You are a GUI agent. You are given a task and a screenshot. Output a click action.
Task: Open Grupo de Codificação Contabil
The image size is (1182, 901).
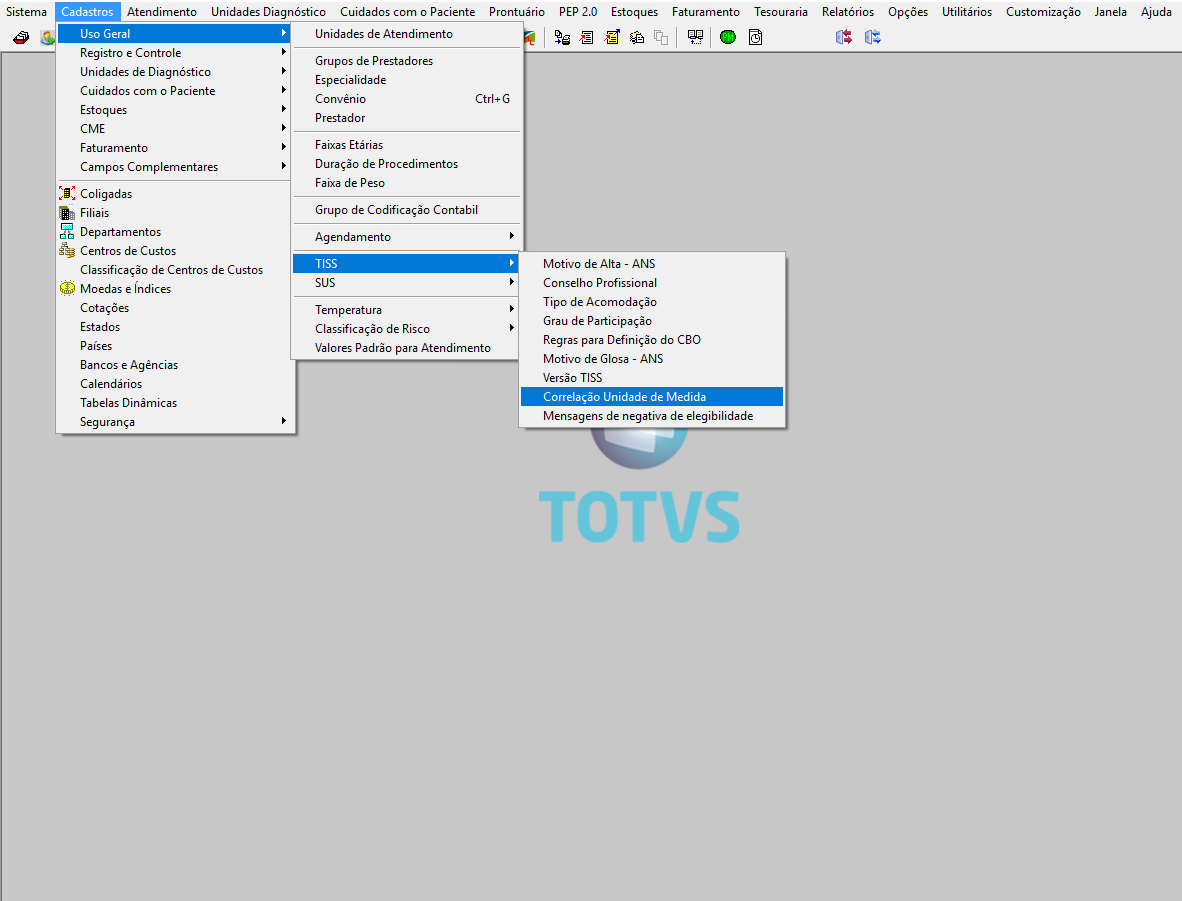406,210
